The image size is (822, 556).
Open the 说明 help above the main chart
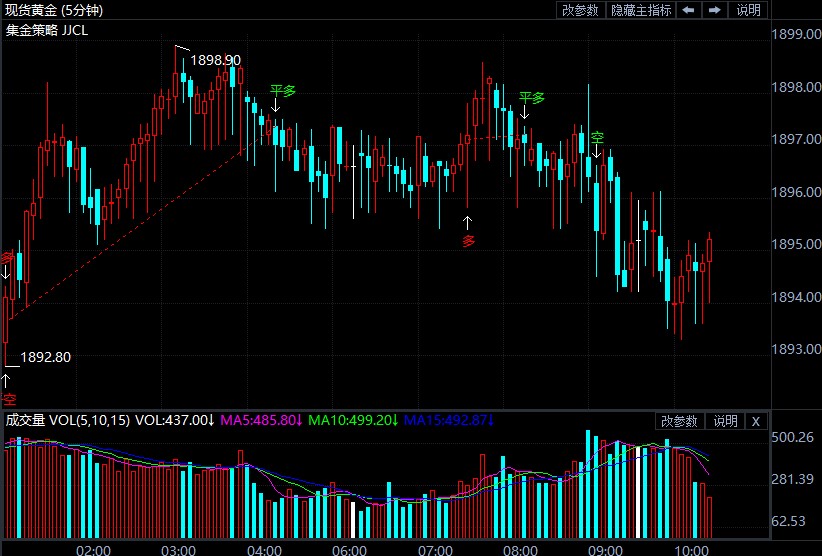pos(748,10)
